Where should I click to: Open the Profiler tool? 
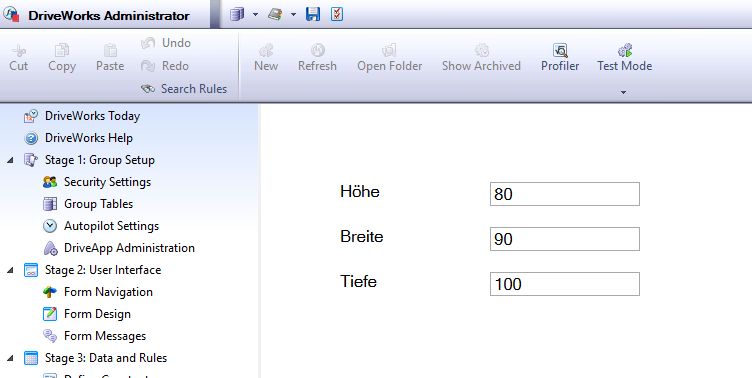point(560,58)
